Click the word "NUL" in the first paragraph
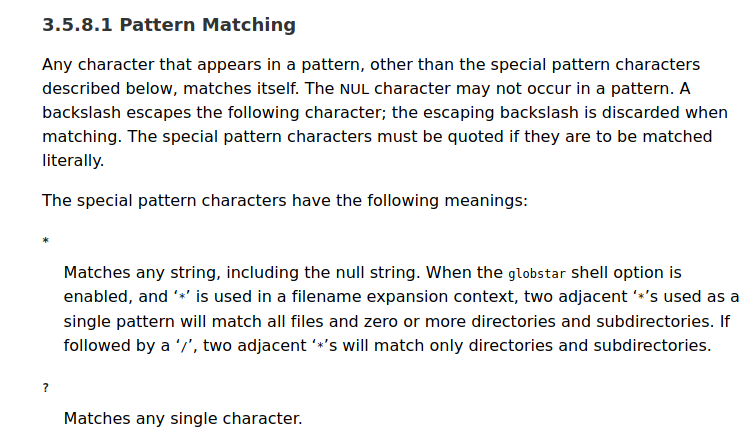Screen dimensions: 755x446 point(354,88)
